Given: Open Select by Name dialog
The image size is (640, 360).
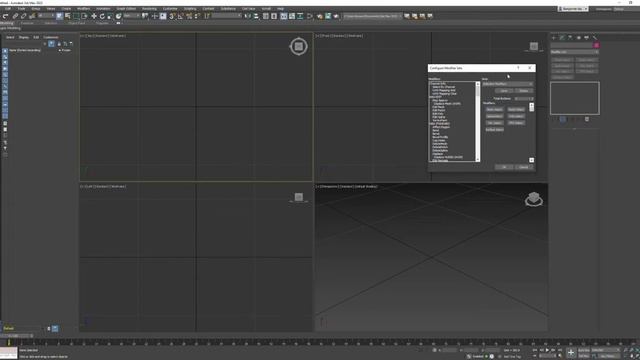Looking at the screenshot, I should (x=68, y=16).
